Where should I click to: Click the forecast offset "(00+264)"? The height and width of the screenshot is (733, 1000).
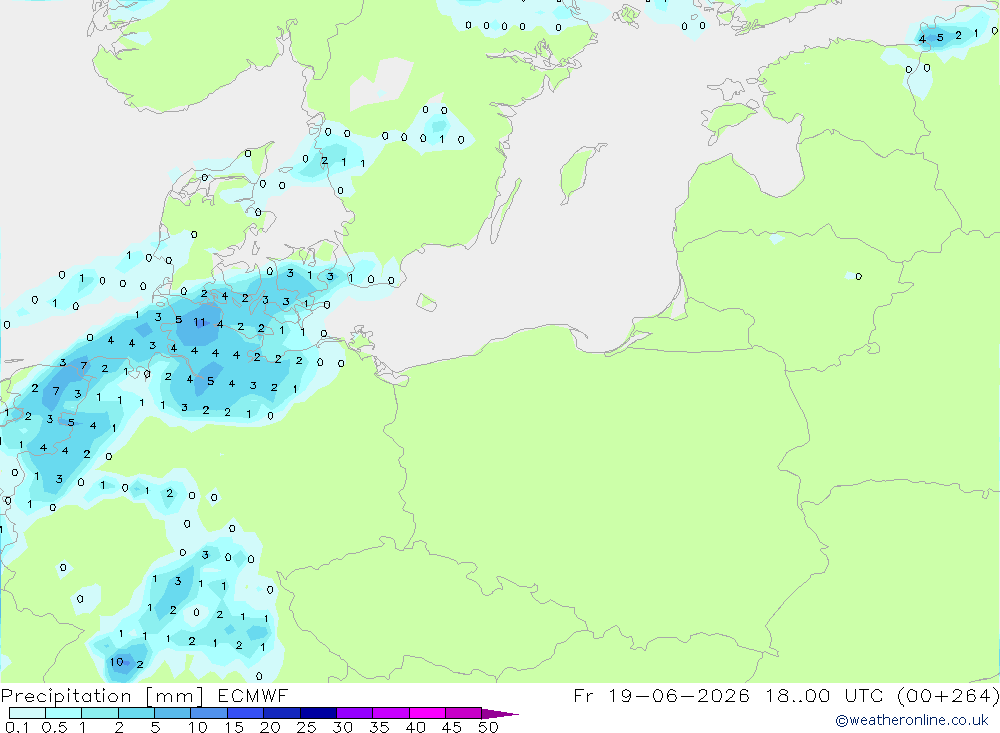click(948, 696)
